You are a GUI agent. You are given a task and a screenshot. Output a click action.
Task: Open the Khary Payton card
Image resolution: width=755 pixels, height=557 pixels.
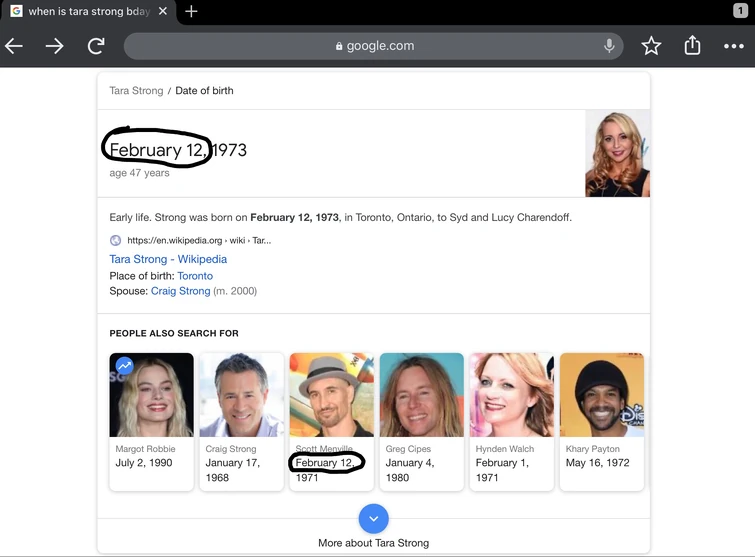click(x=602, y=422)
